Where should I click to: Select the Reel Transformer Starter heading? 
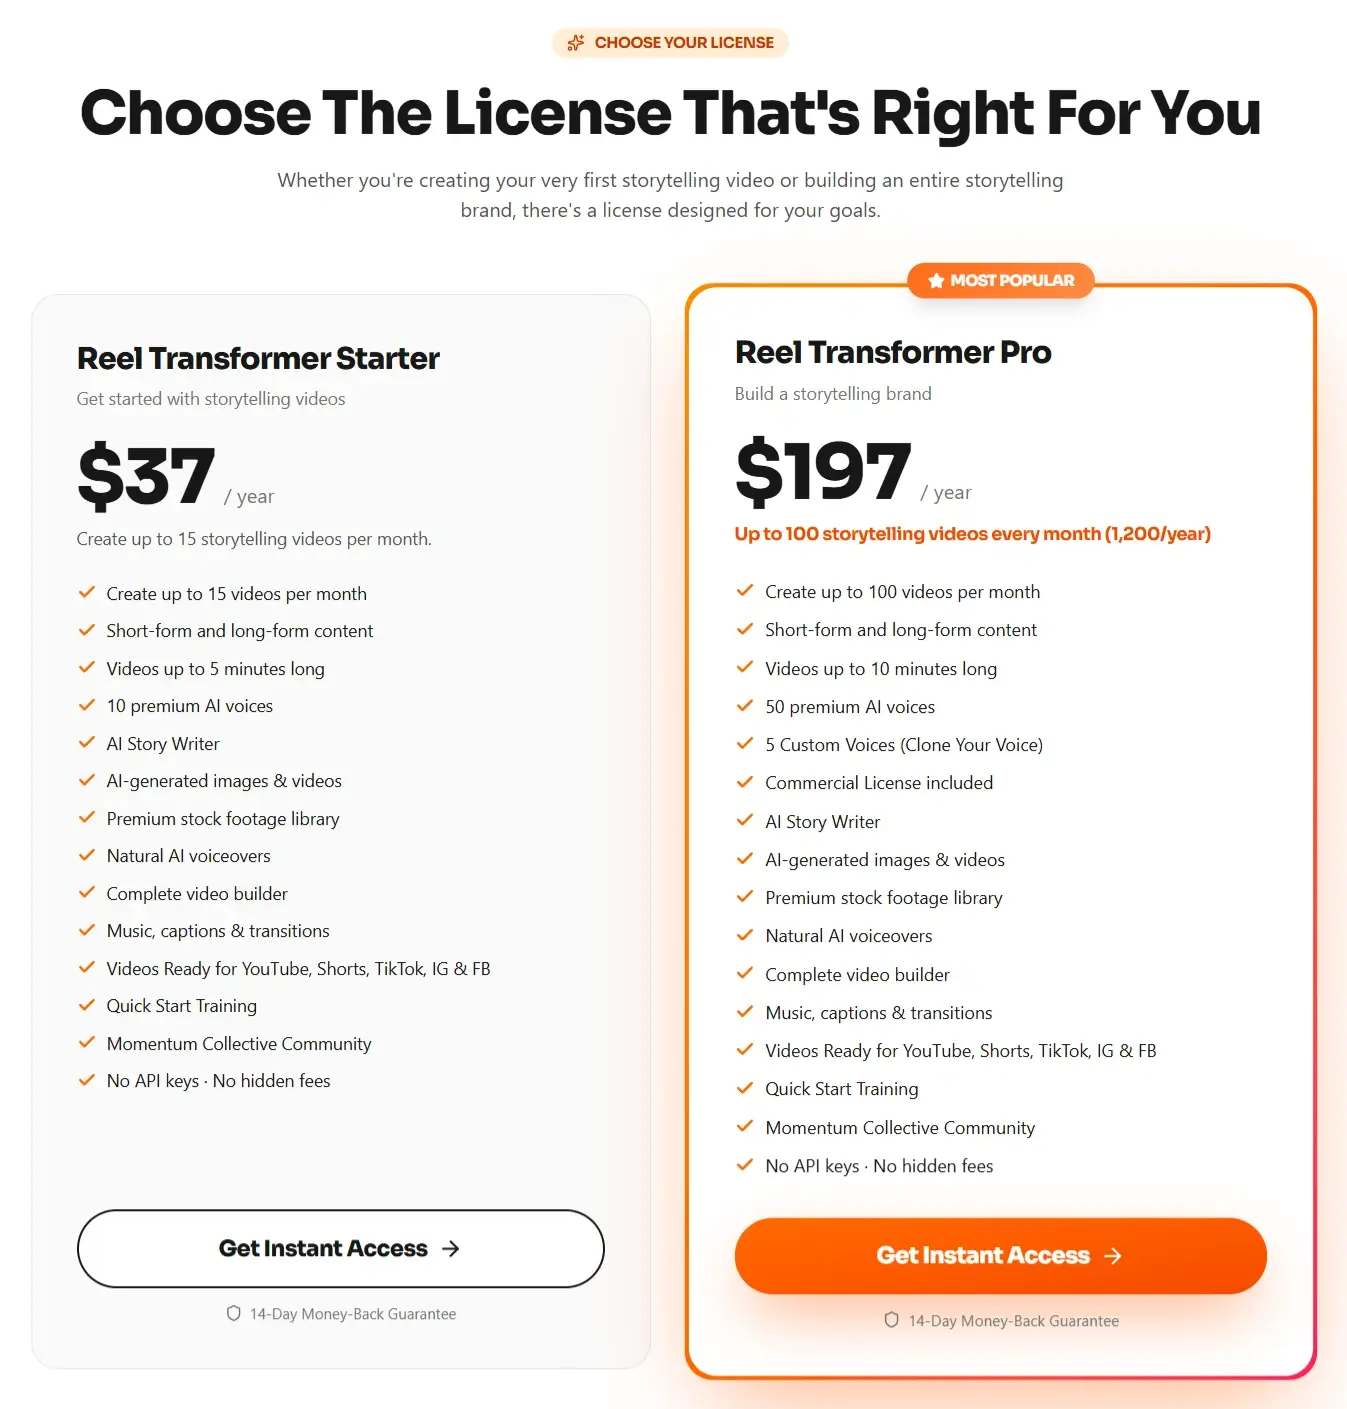click(258, 358)
